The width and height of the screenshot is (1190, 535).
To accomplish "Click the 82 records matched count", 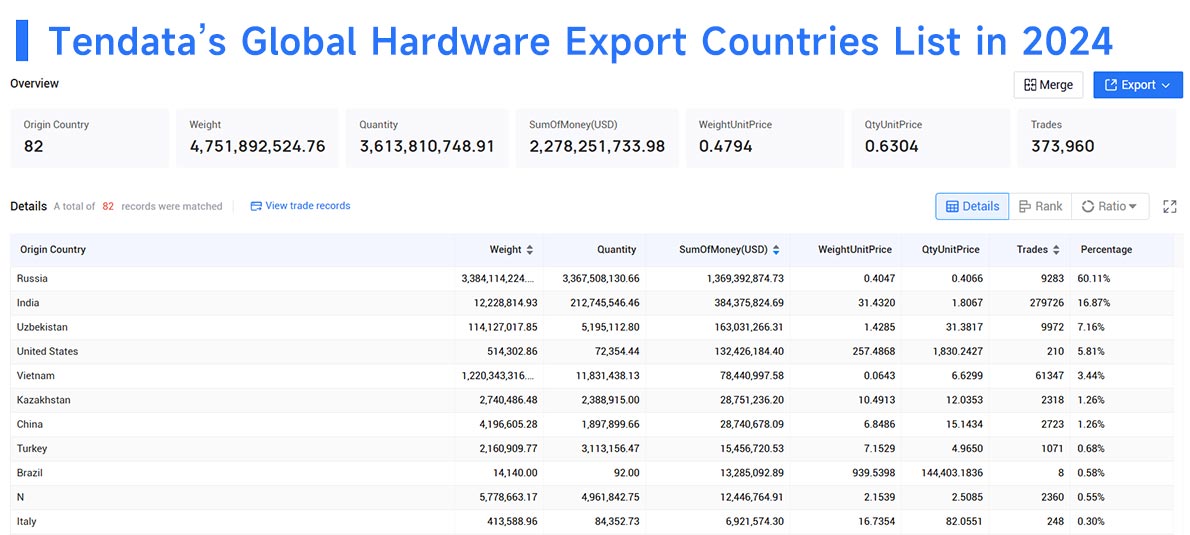I will tap(108, 206).
